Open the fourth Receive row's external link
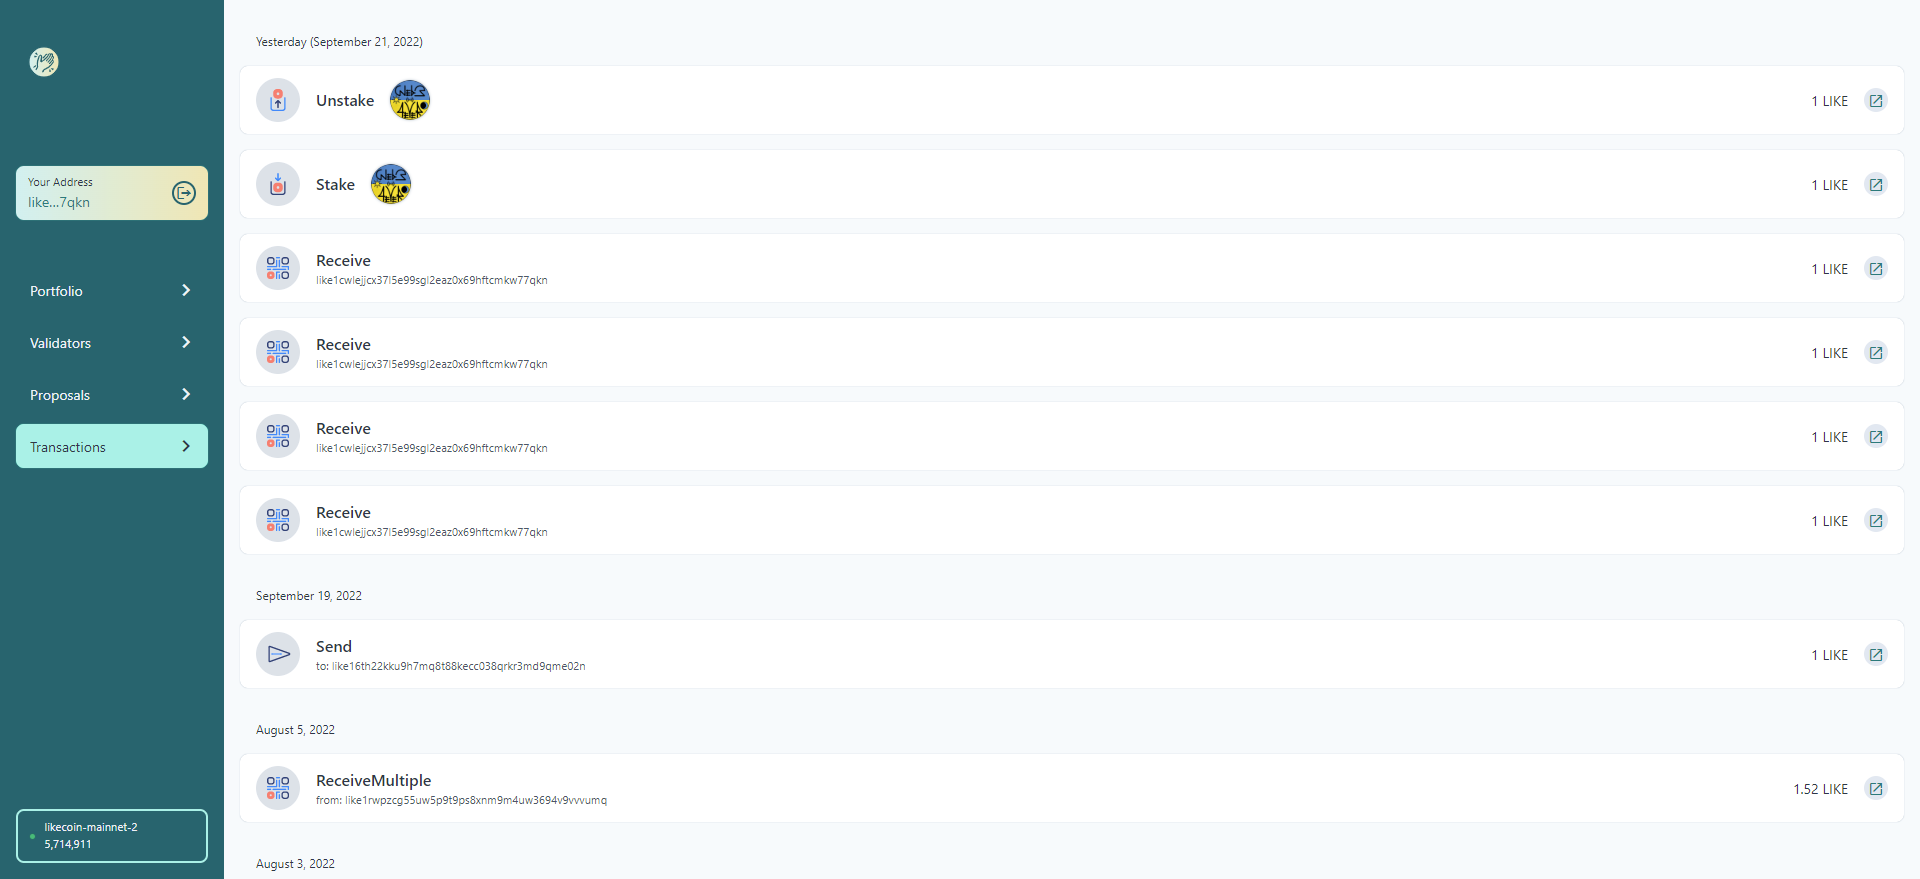The width and height of the screenshot is (1920, 879). click(x=1876, y=521)
